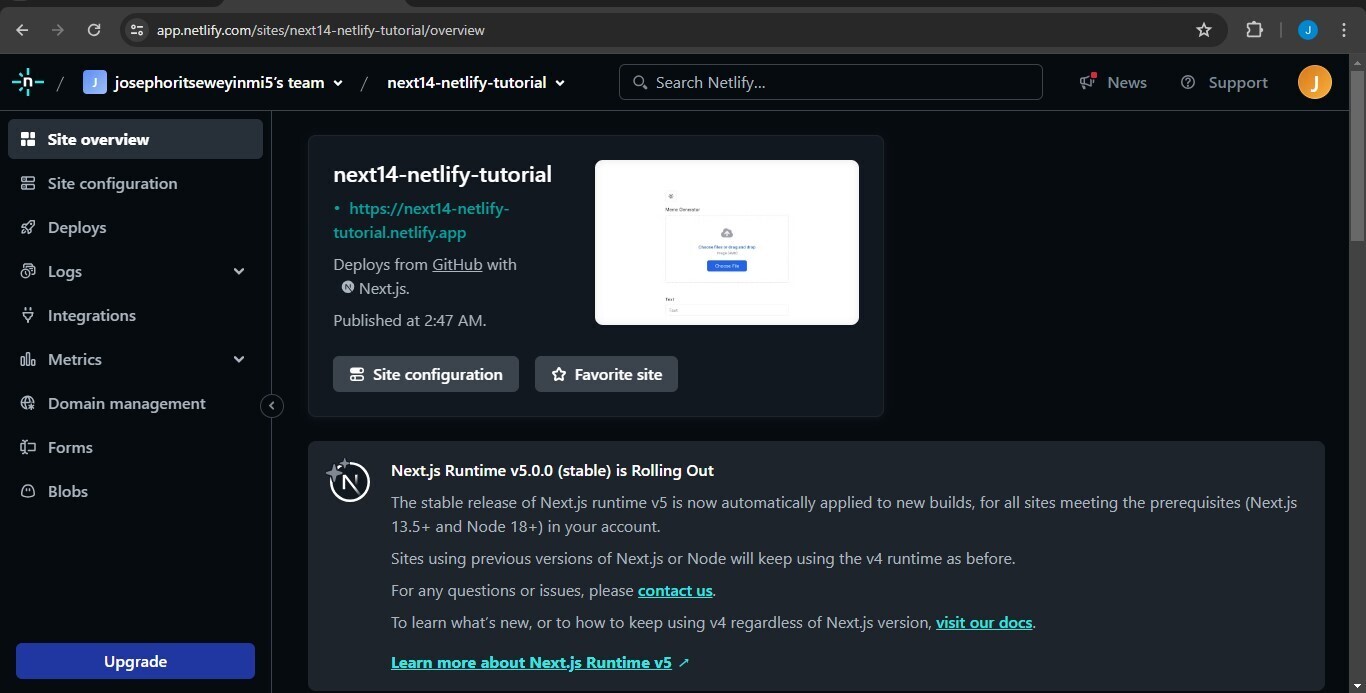The width and height of the screenshot is (1366, 693).
Task: Open the next14-netlify-tutorial.netlify.app URL link
Action: tap(421, 220)
